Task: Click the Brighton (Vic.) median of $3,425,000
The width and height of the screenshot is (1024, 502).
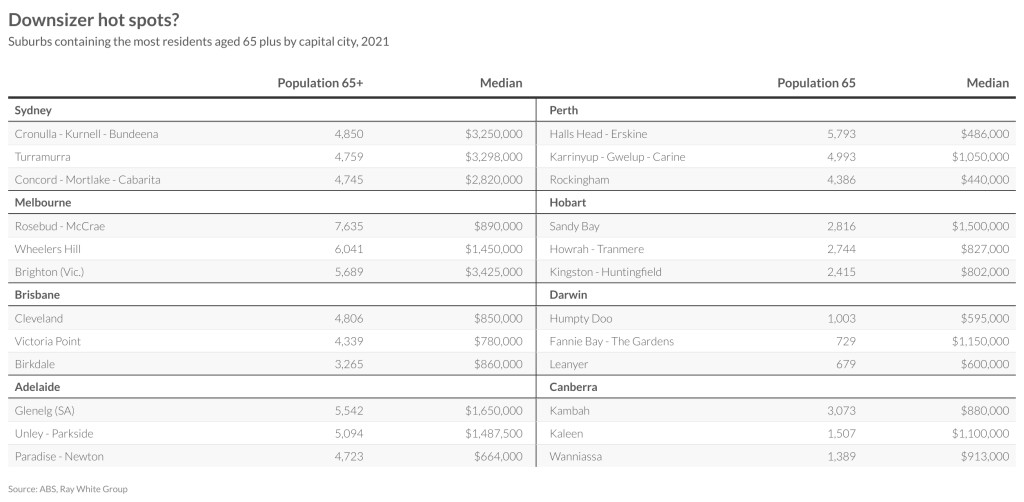Action: pos(494,272)
